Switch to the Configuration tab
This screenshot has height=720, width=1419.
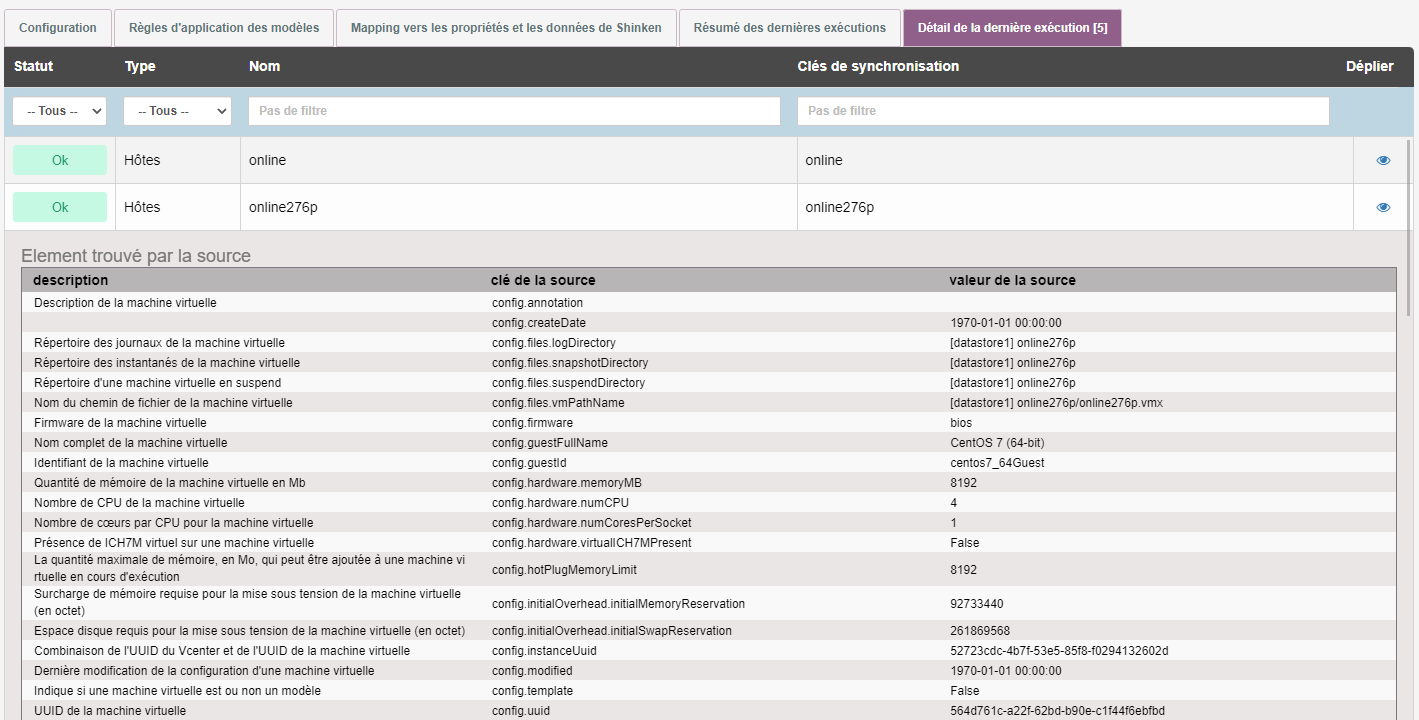(x=58, y=28)
